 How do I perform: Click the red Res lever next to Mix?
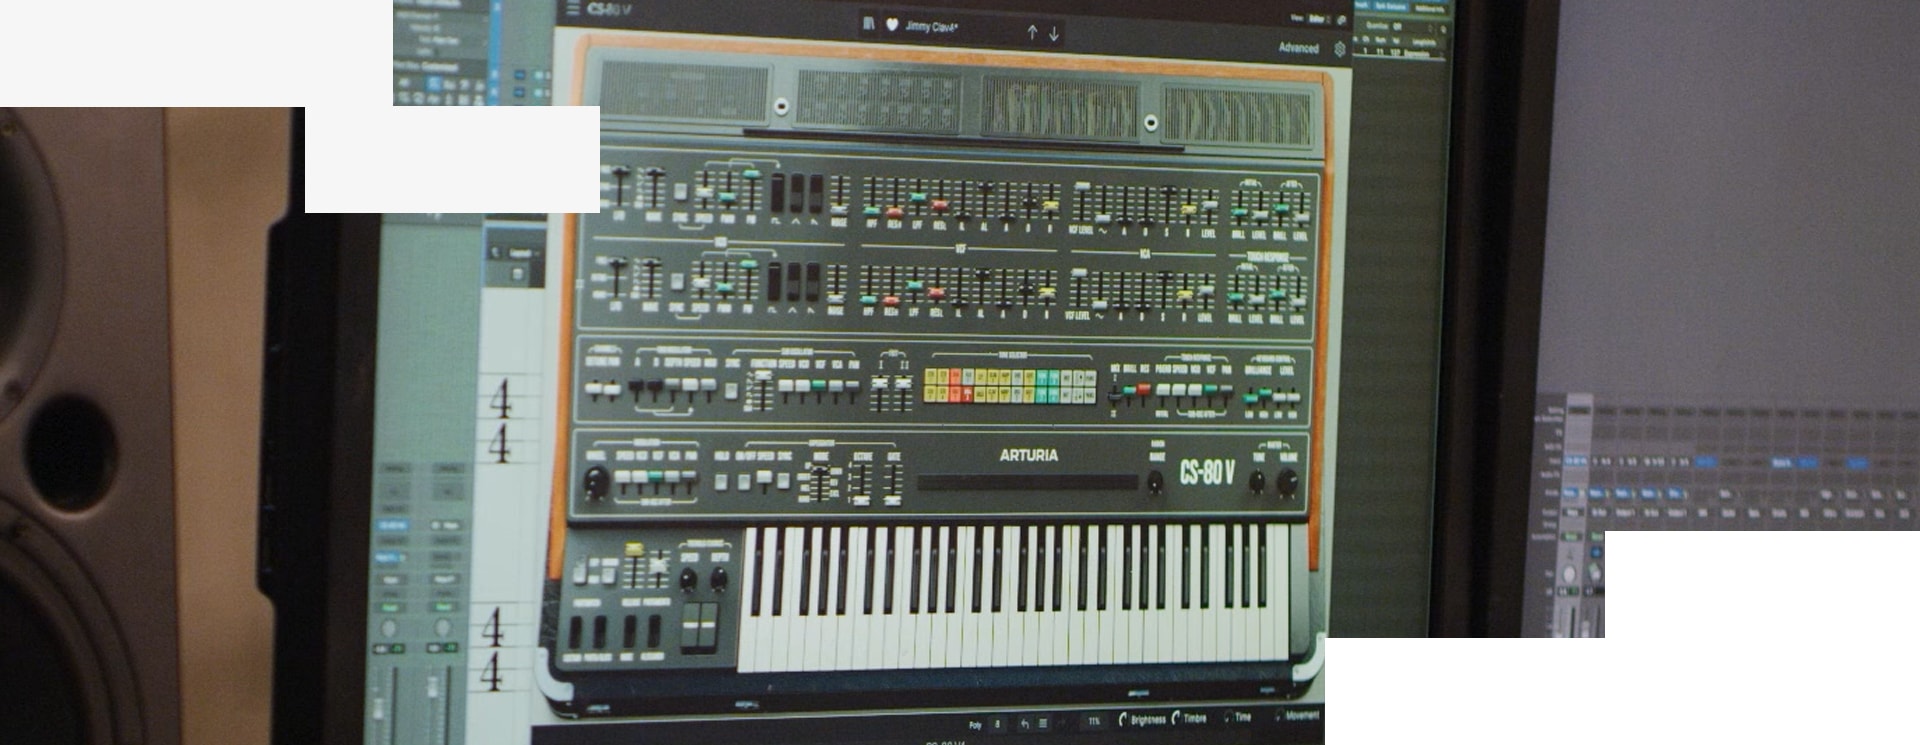1144,389
